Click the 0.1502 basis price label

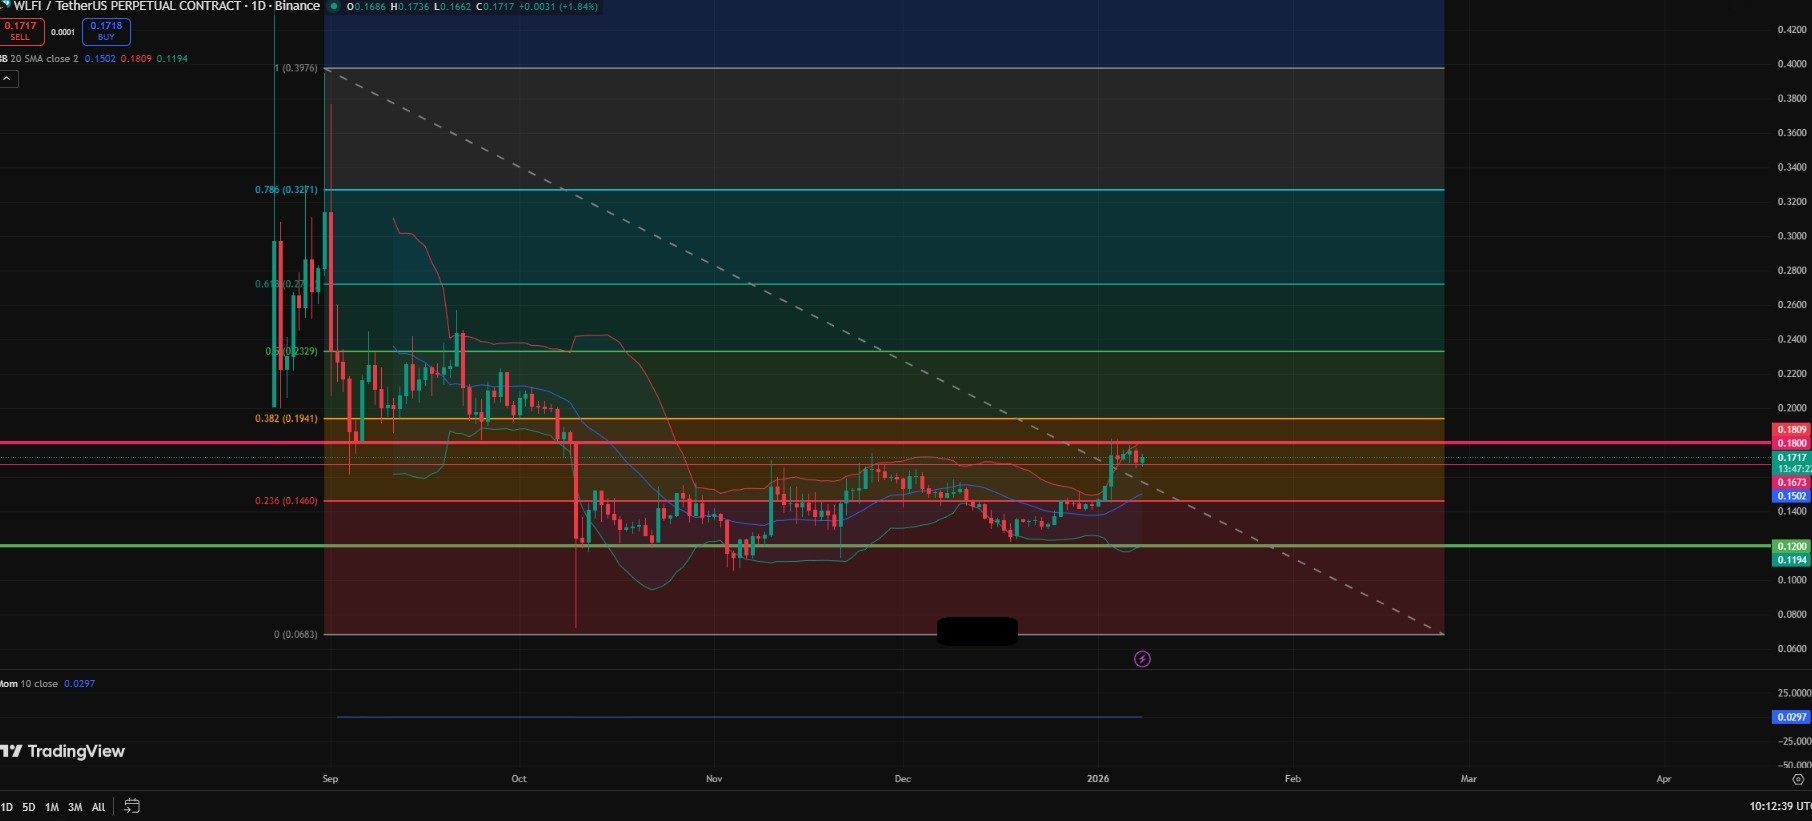click(x=1792, y=496)
